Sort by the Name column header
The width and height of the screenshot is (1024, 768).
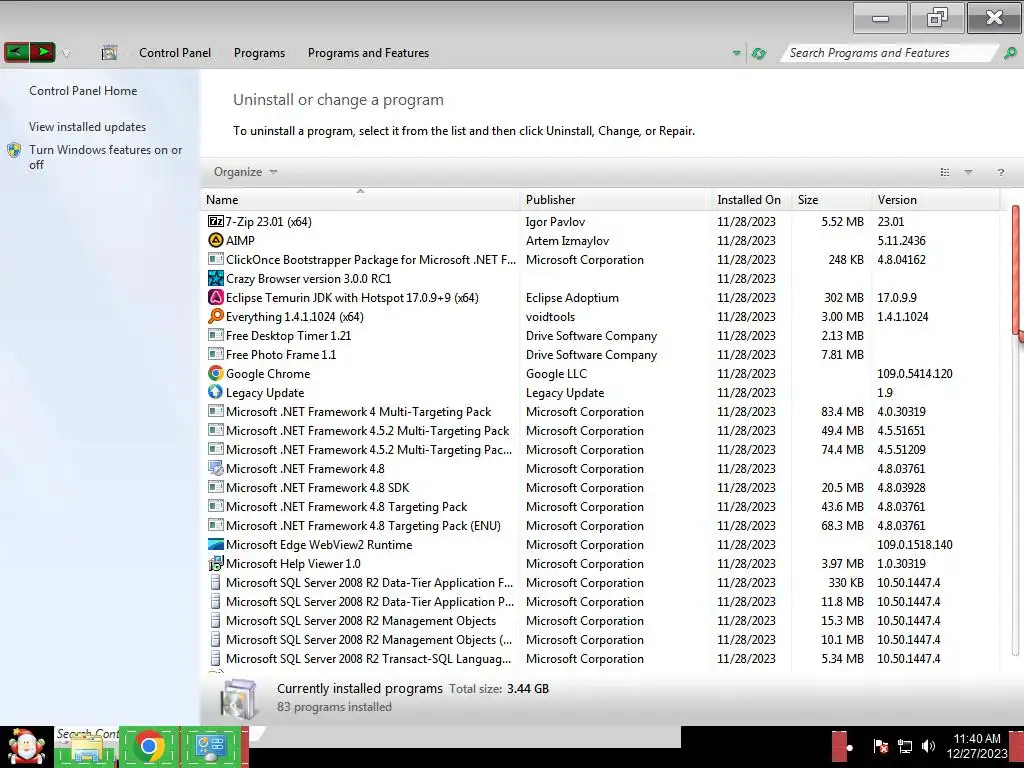coord(360,200)
